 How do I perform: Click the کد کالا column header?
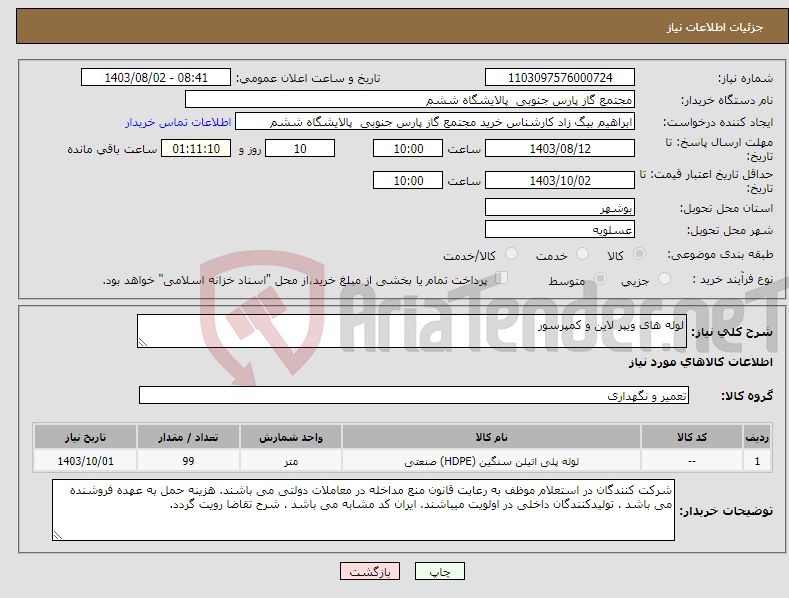(692, 437)
